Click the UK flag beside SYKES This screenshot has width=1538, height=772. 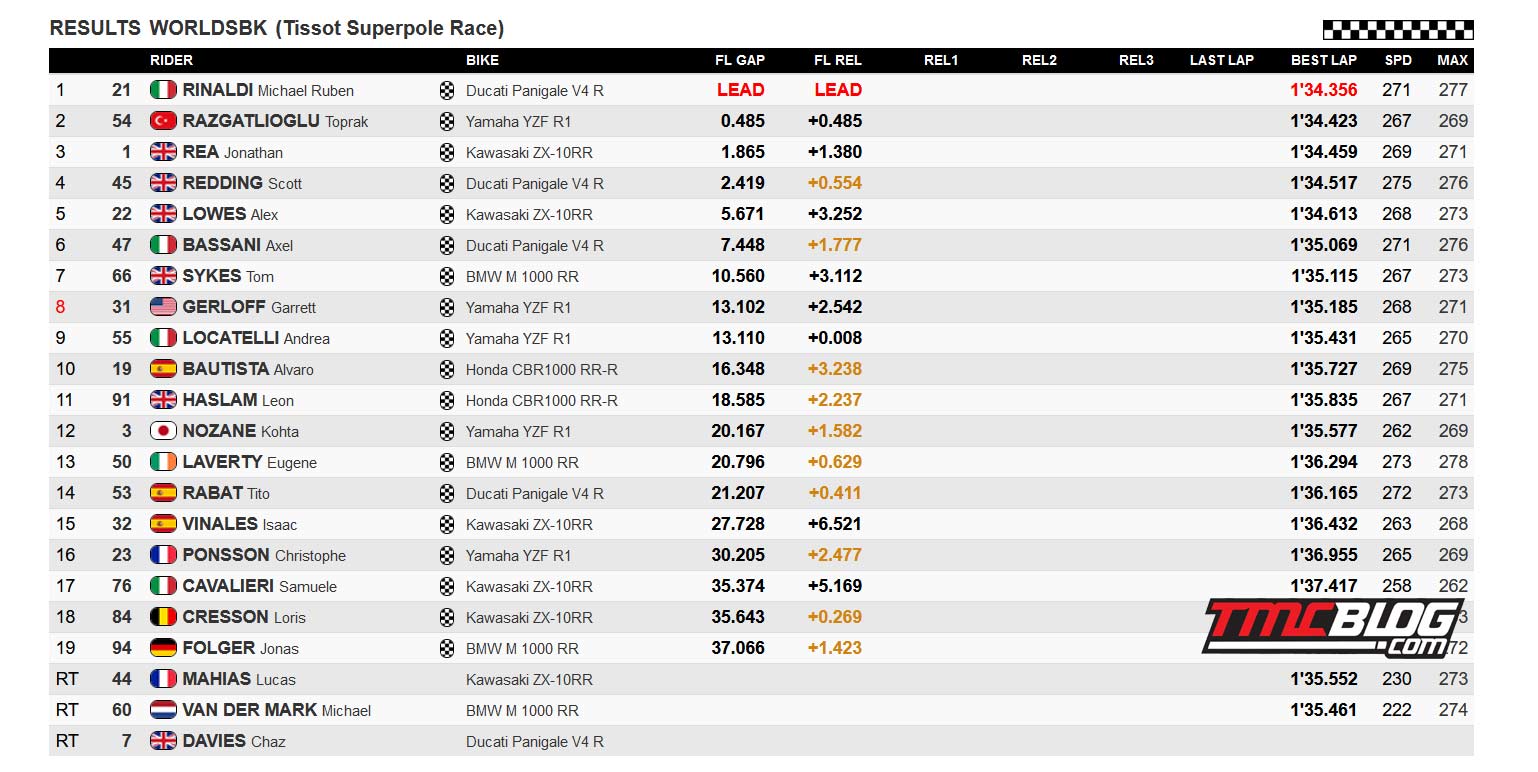point(163,276)
